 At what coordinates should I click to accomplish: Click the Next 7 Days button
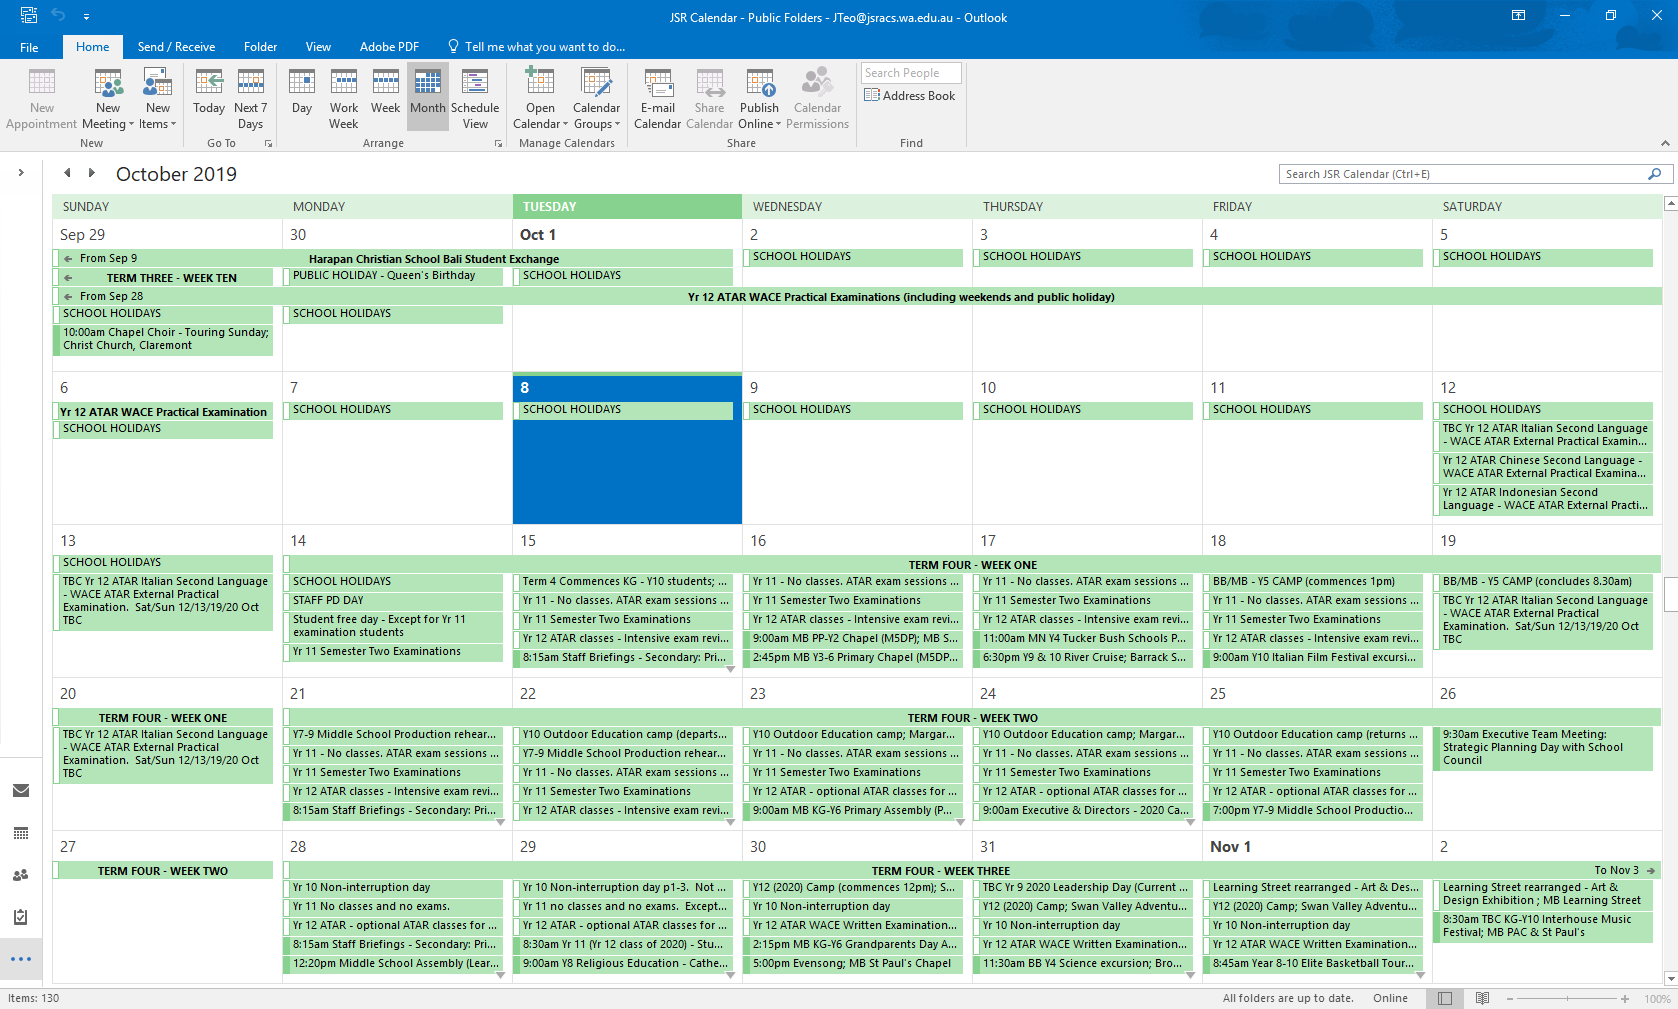click(250, 97)
